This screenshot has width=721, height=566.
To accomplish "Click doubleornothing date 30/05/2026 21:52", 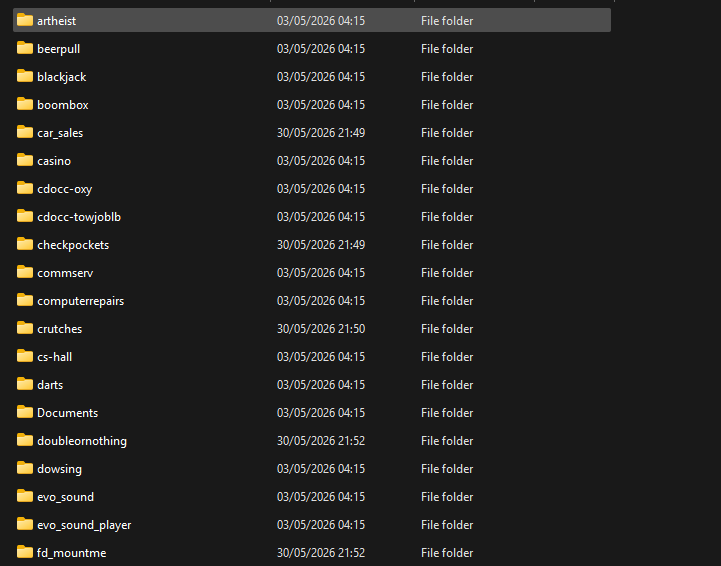I will click(321, 441).
